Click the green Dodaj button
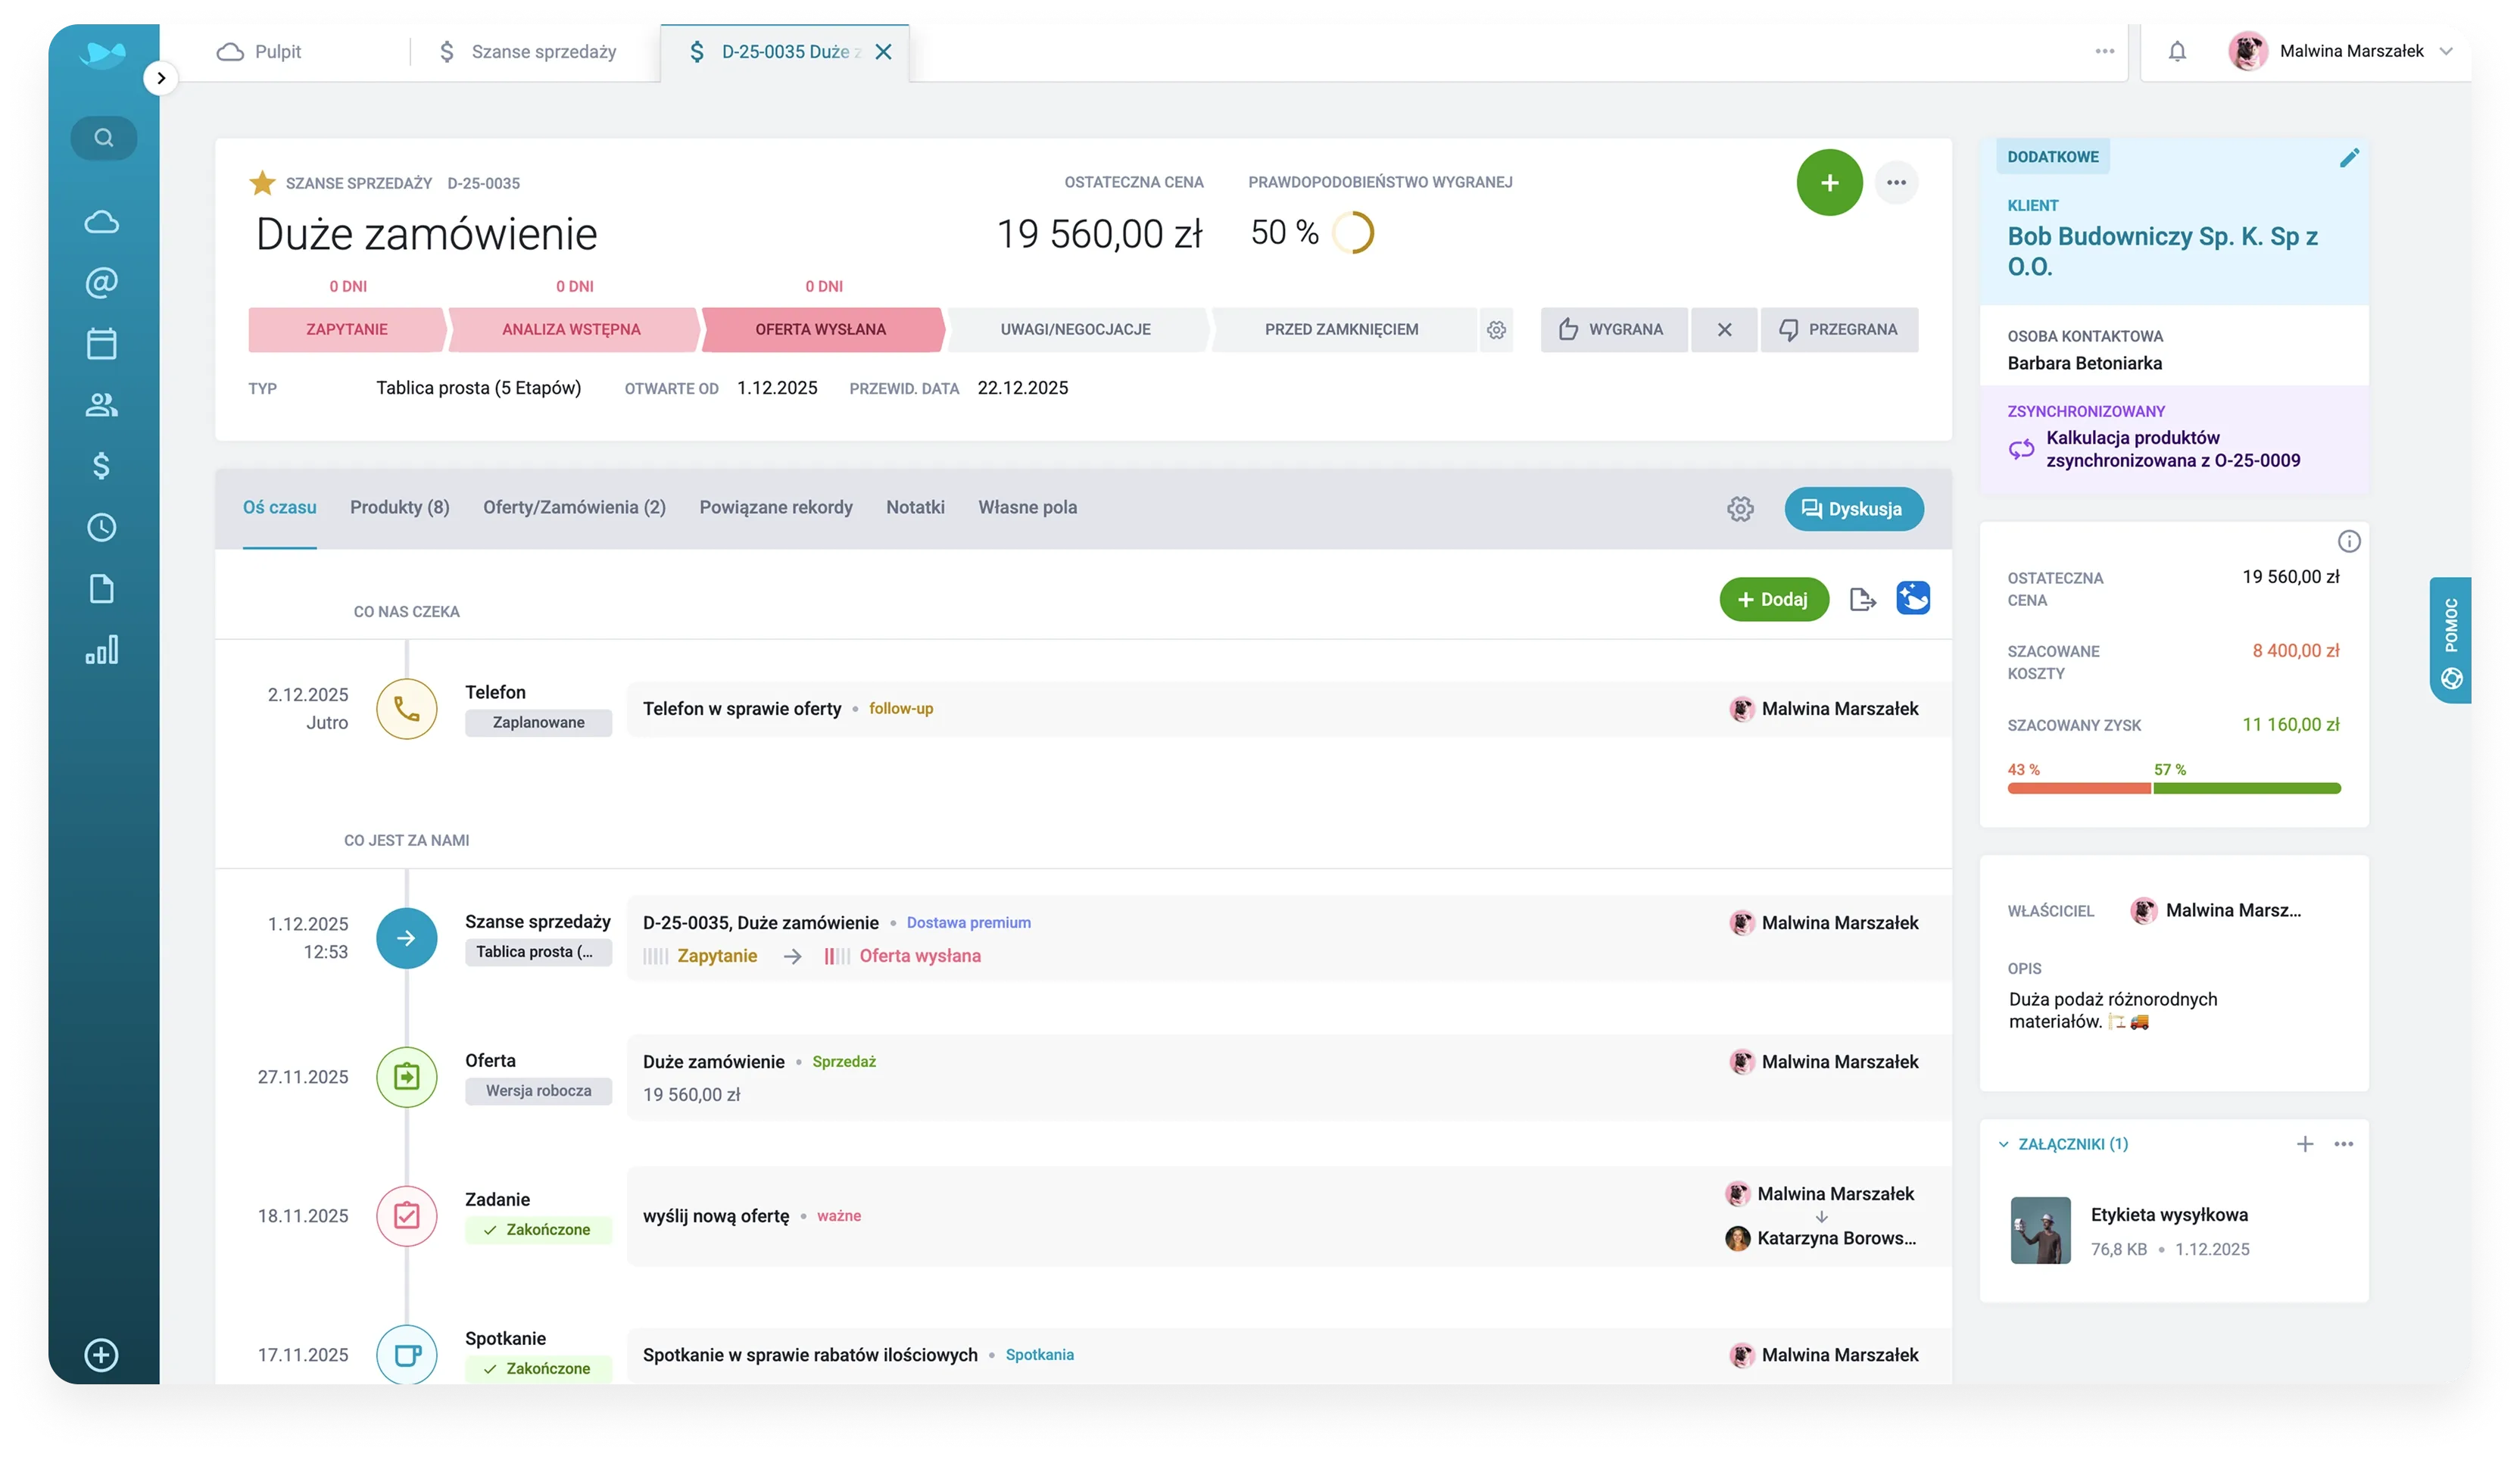The image size is (2520, 1457). (1773, 599)
